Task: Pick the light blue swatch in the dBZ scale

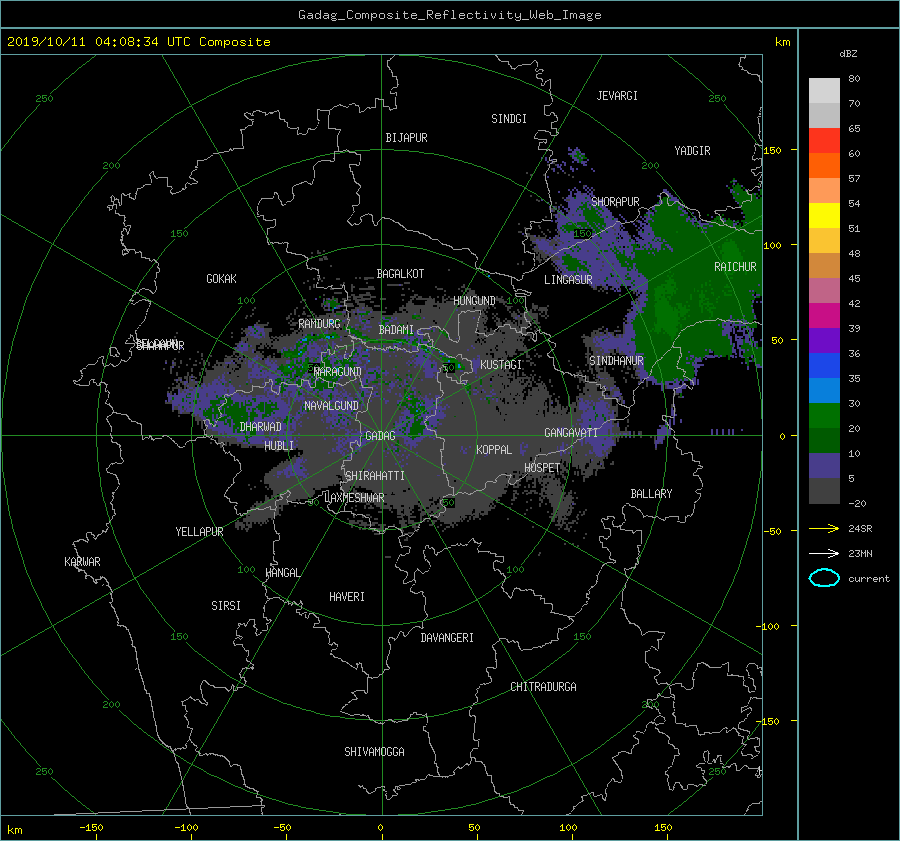Action: point(824,391)
